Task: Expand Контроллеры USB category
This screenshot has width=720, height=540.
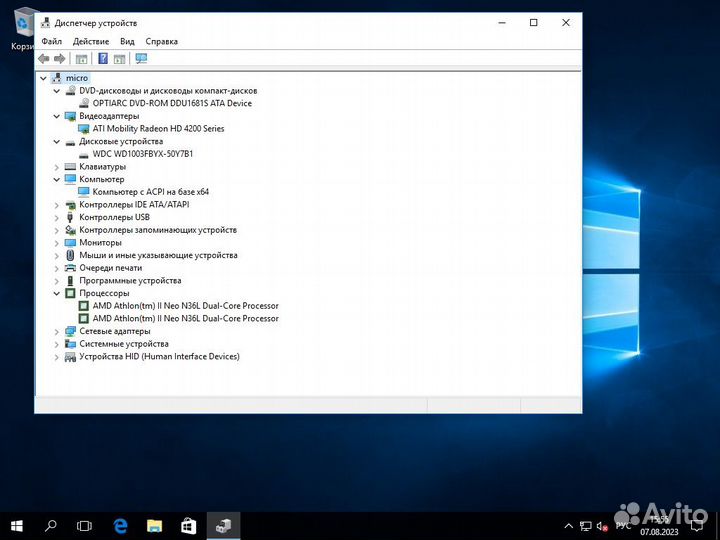Action: point(56,218)
